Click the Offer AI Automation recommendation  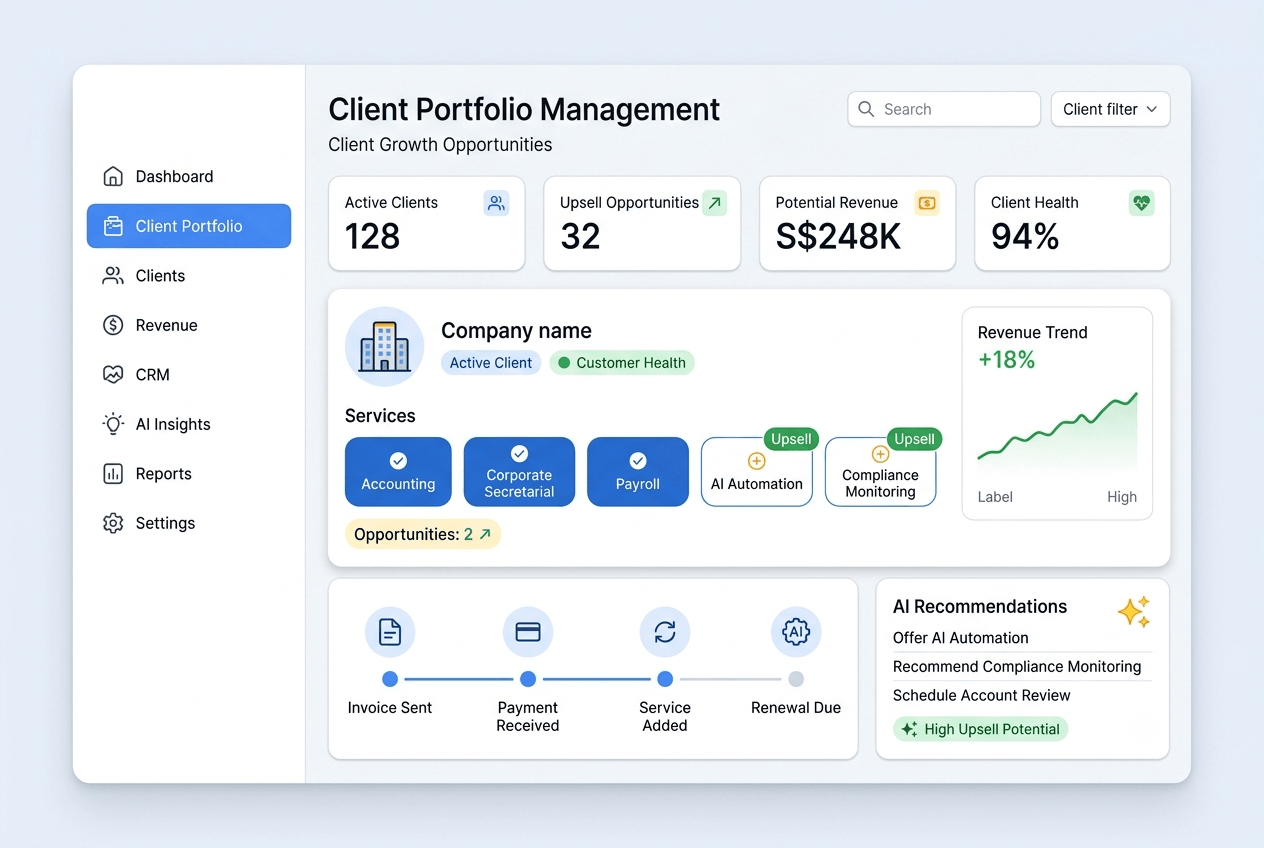point(961,638)
